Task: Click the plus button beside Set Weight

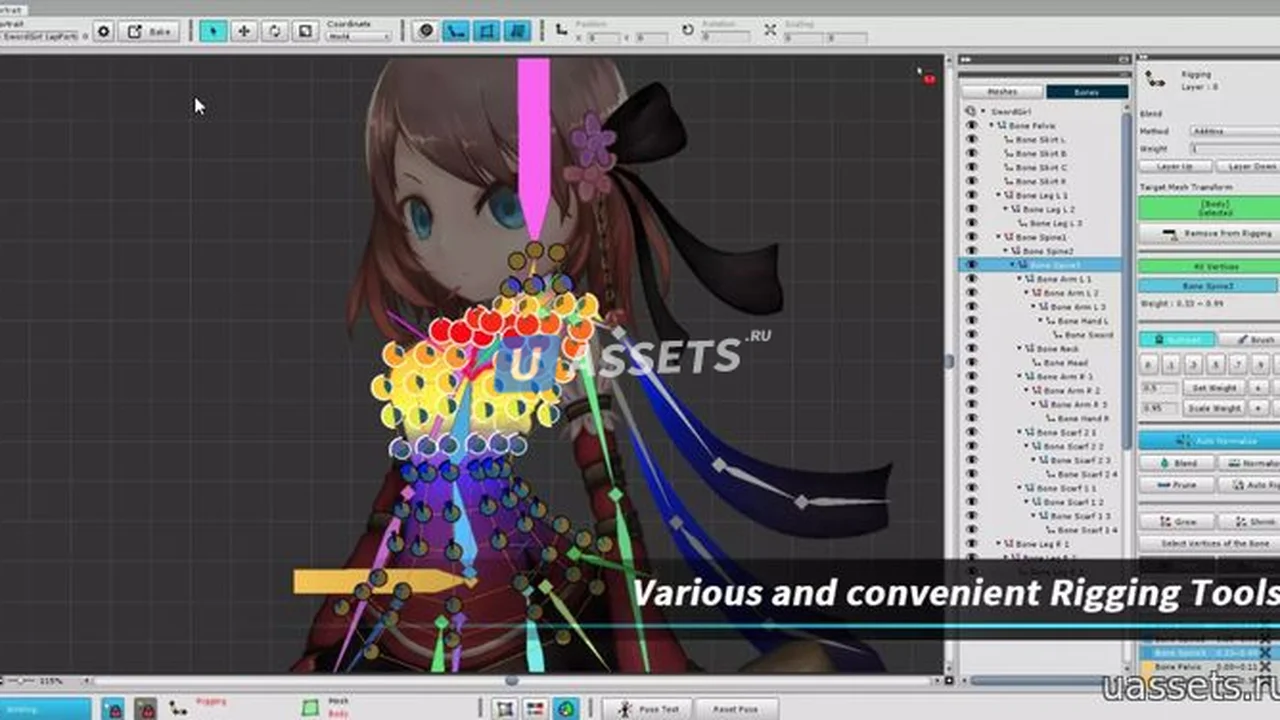Action: click(x=1259, y=387)
